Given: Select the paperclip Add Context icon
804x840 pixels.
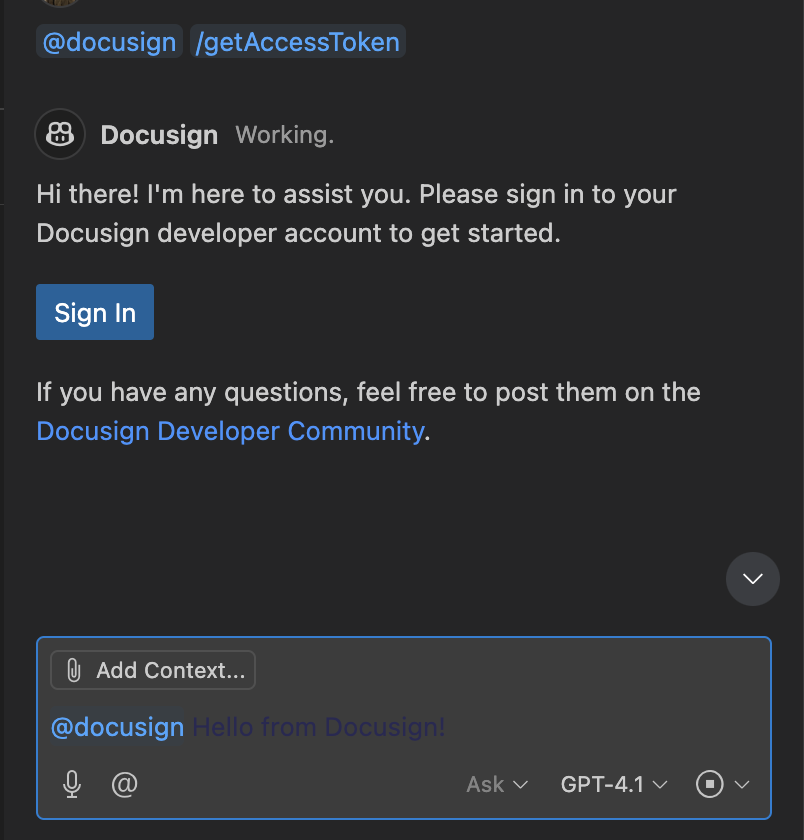Looking at the screenshot, I should click(72, 670).
